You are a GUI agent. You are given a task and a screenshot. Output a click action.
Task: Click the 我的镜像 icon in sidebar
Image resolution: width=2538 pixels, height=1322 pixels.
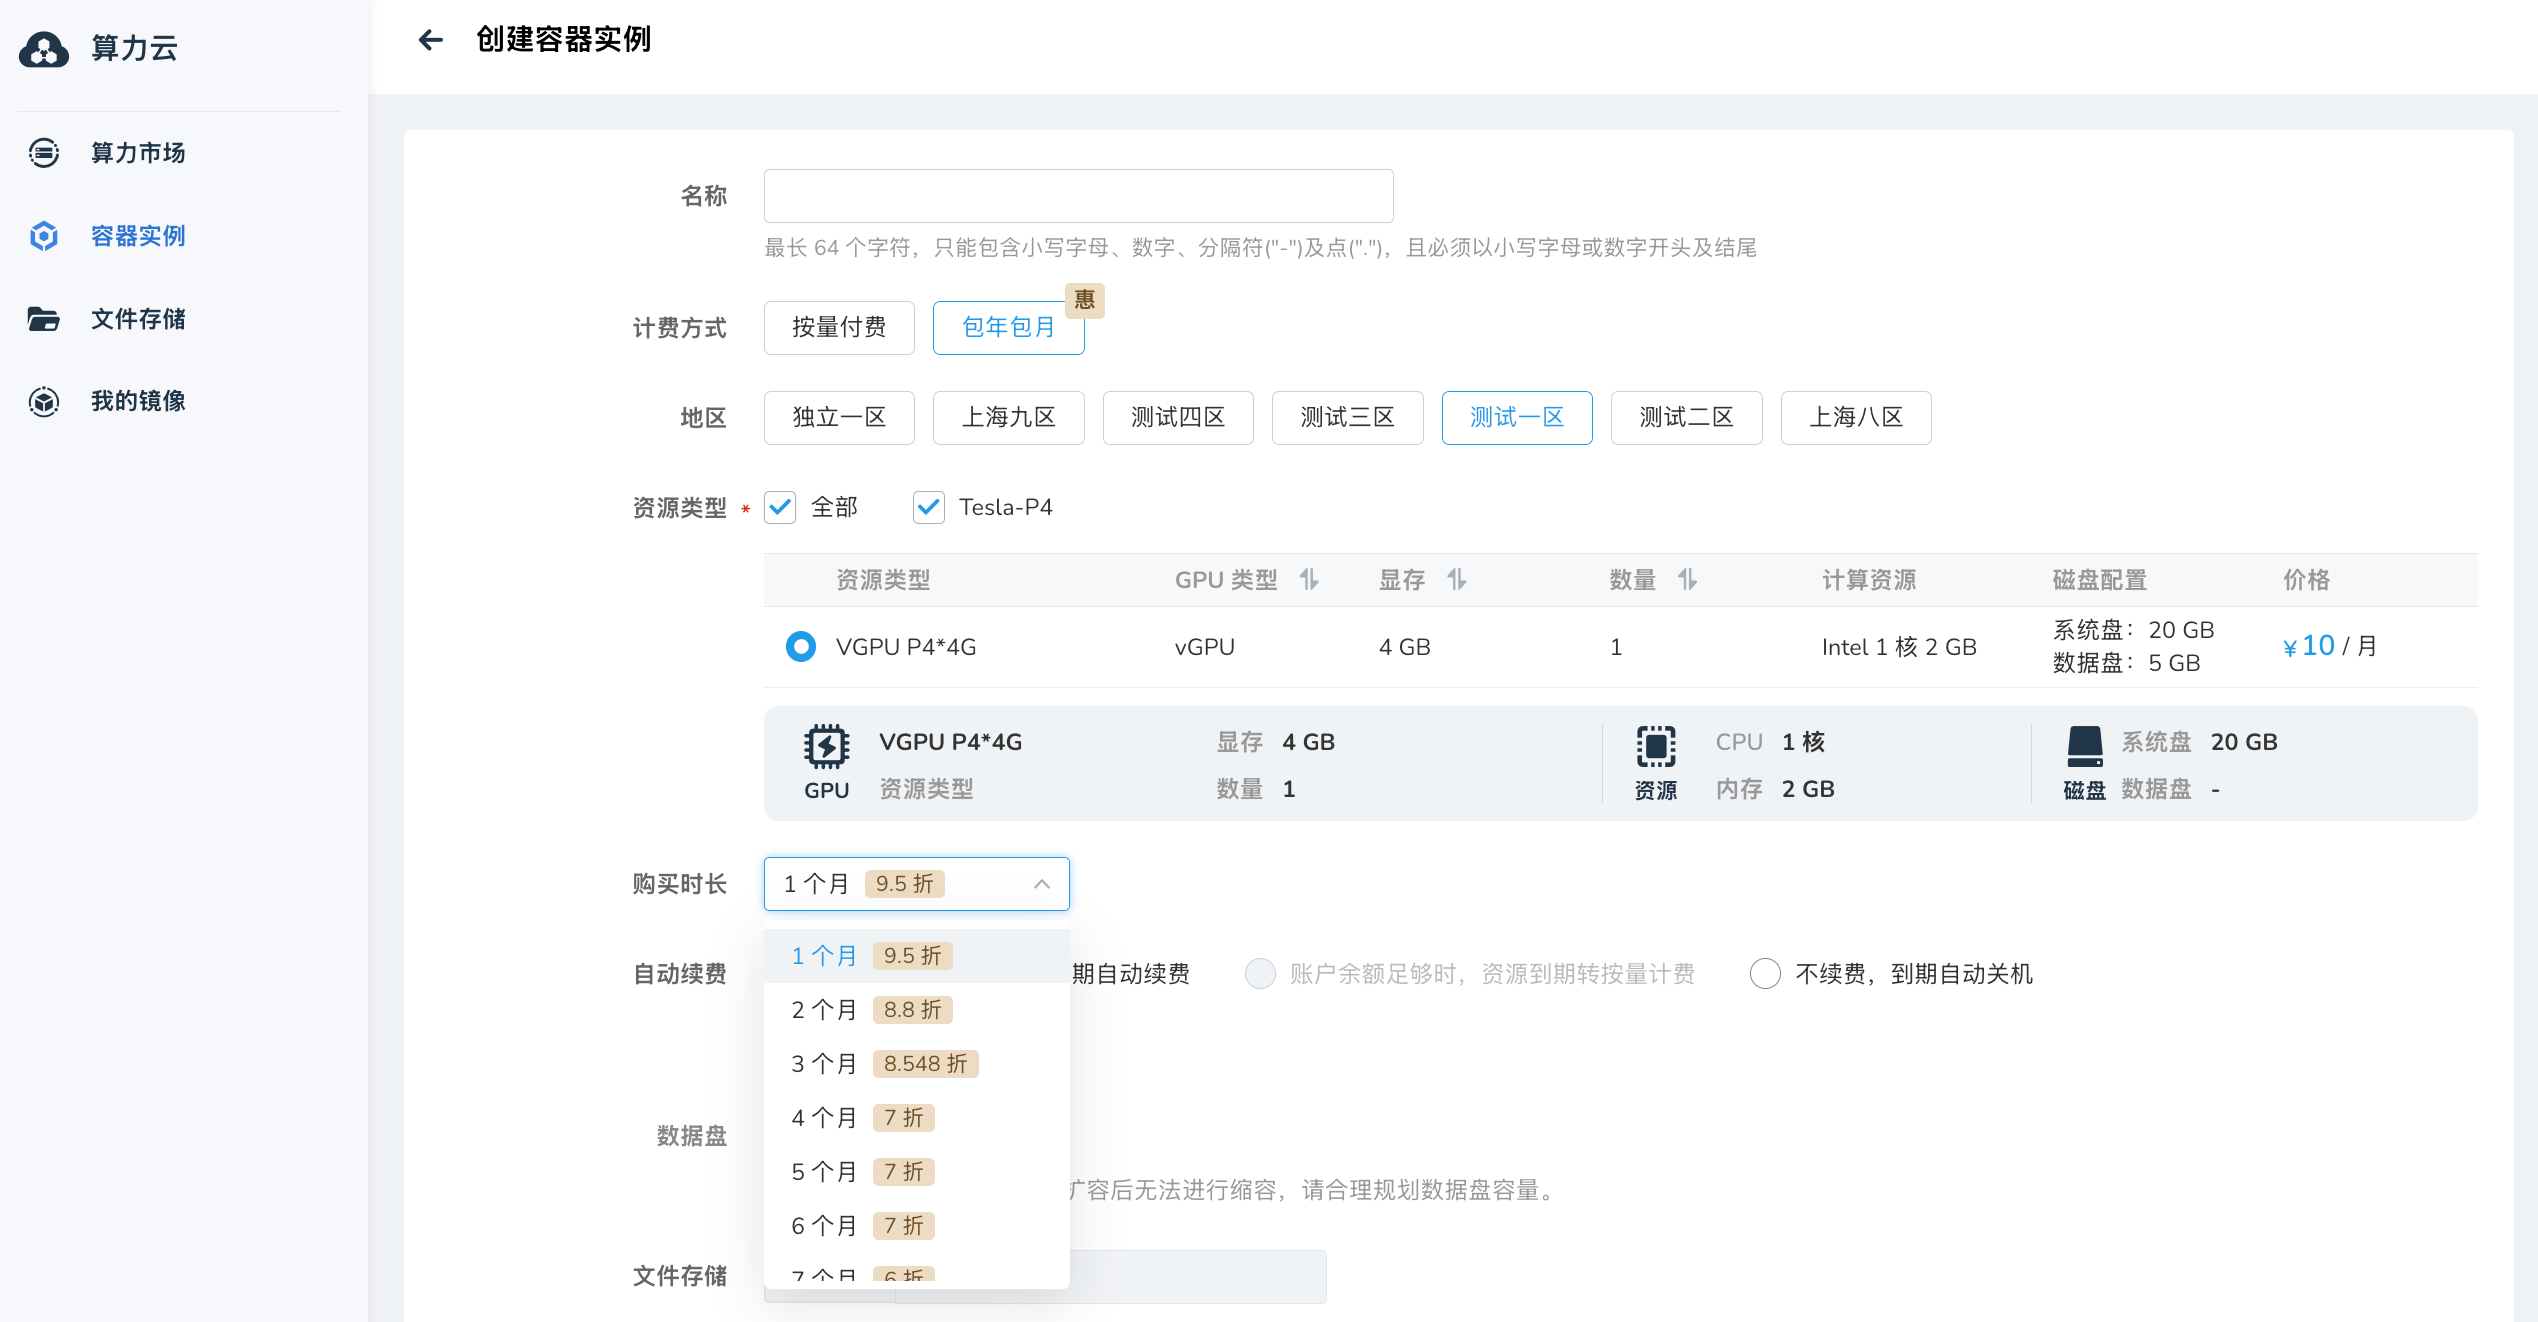43,401
